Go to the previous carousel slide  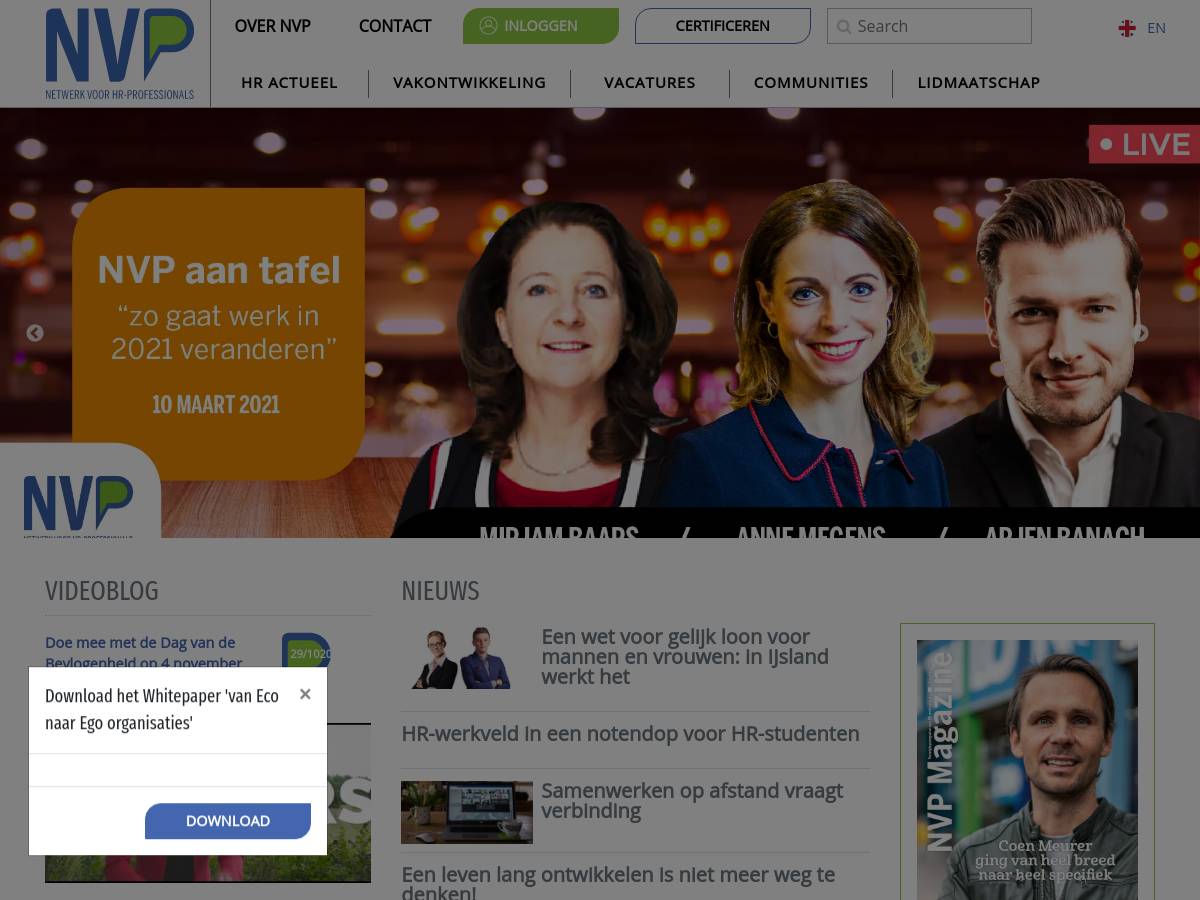[x=35, y=333]
